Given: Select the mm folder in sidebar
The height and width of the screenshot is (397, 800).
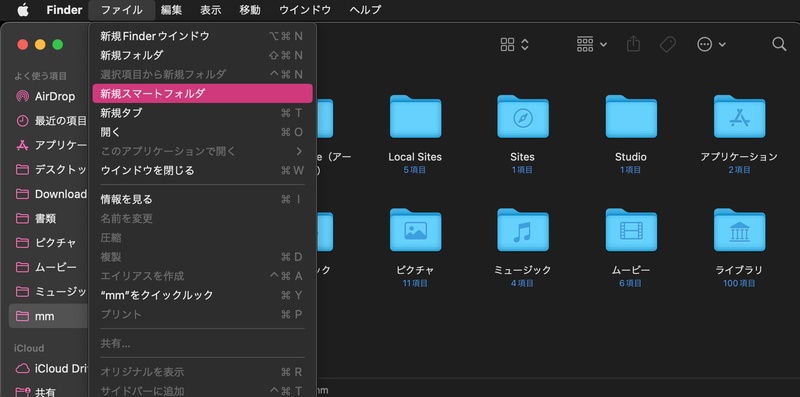Looking at the screenshot, I should pos(49,316).
